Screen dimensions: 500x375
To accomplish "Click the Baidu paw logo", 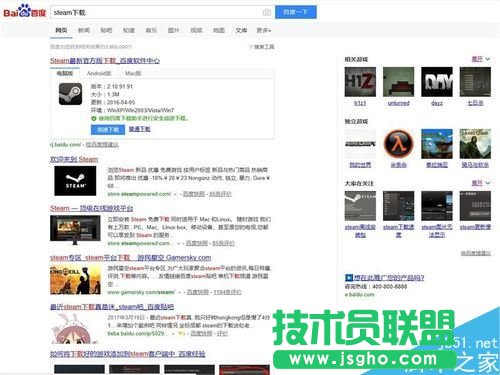I will click(x=24, y=12).
